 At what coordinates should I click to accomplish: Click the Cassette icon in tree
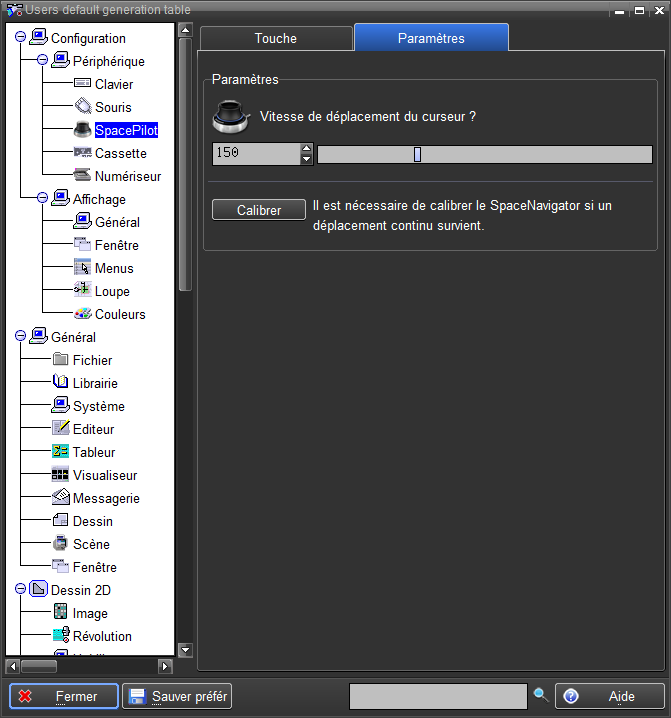point(83,153)
